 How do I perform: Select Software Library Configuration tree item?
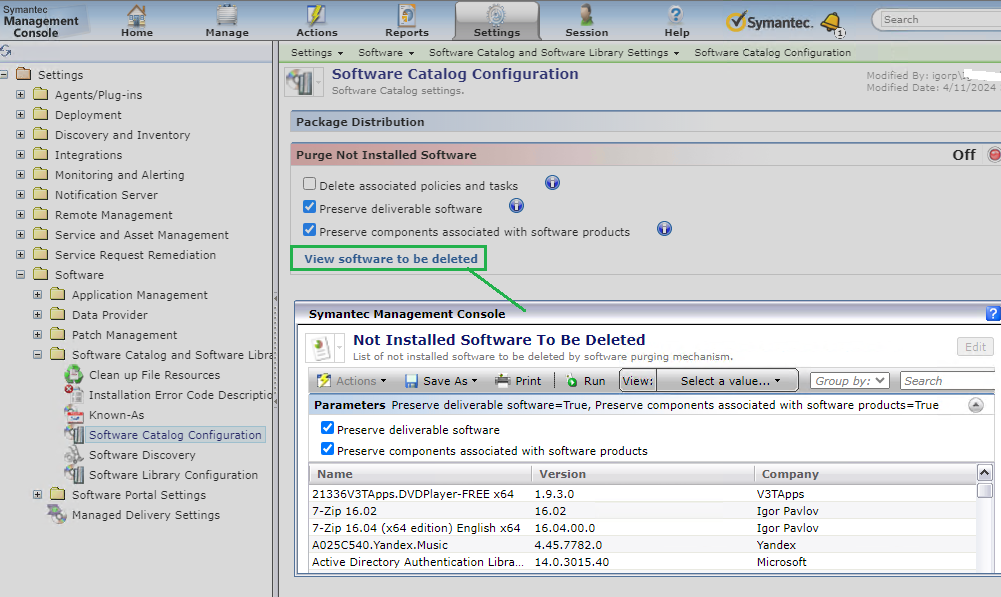(173, 475)
